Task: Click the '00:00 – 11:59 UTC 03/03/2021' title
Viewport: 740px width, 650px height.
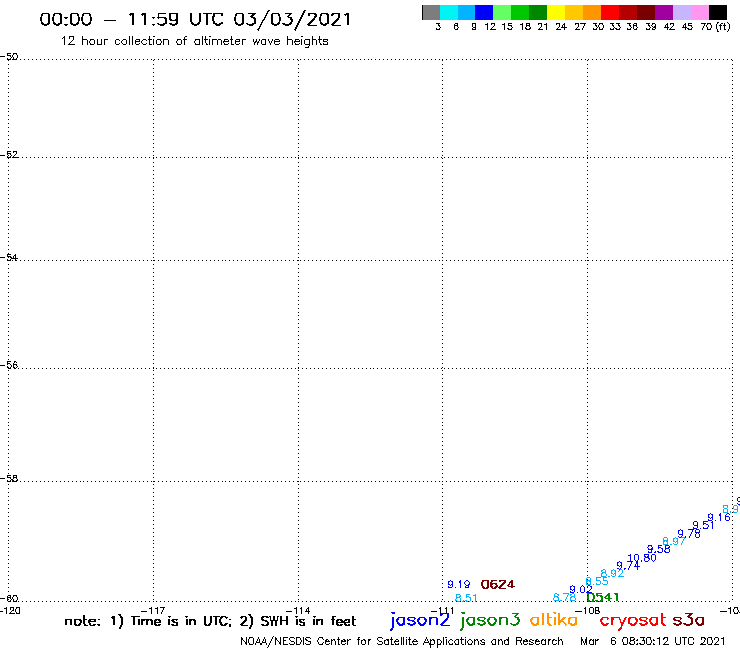Action: pos(195,20)
